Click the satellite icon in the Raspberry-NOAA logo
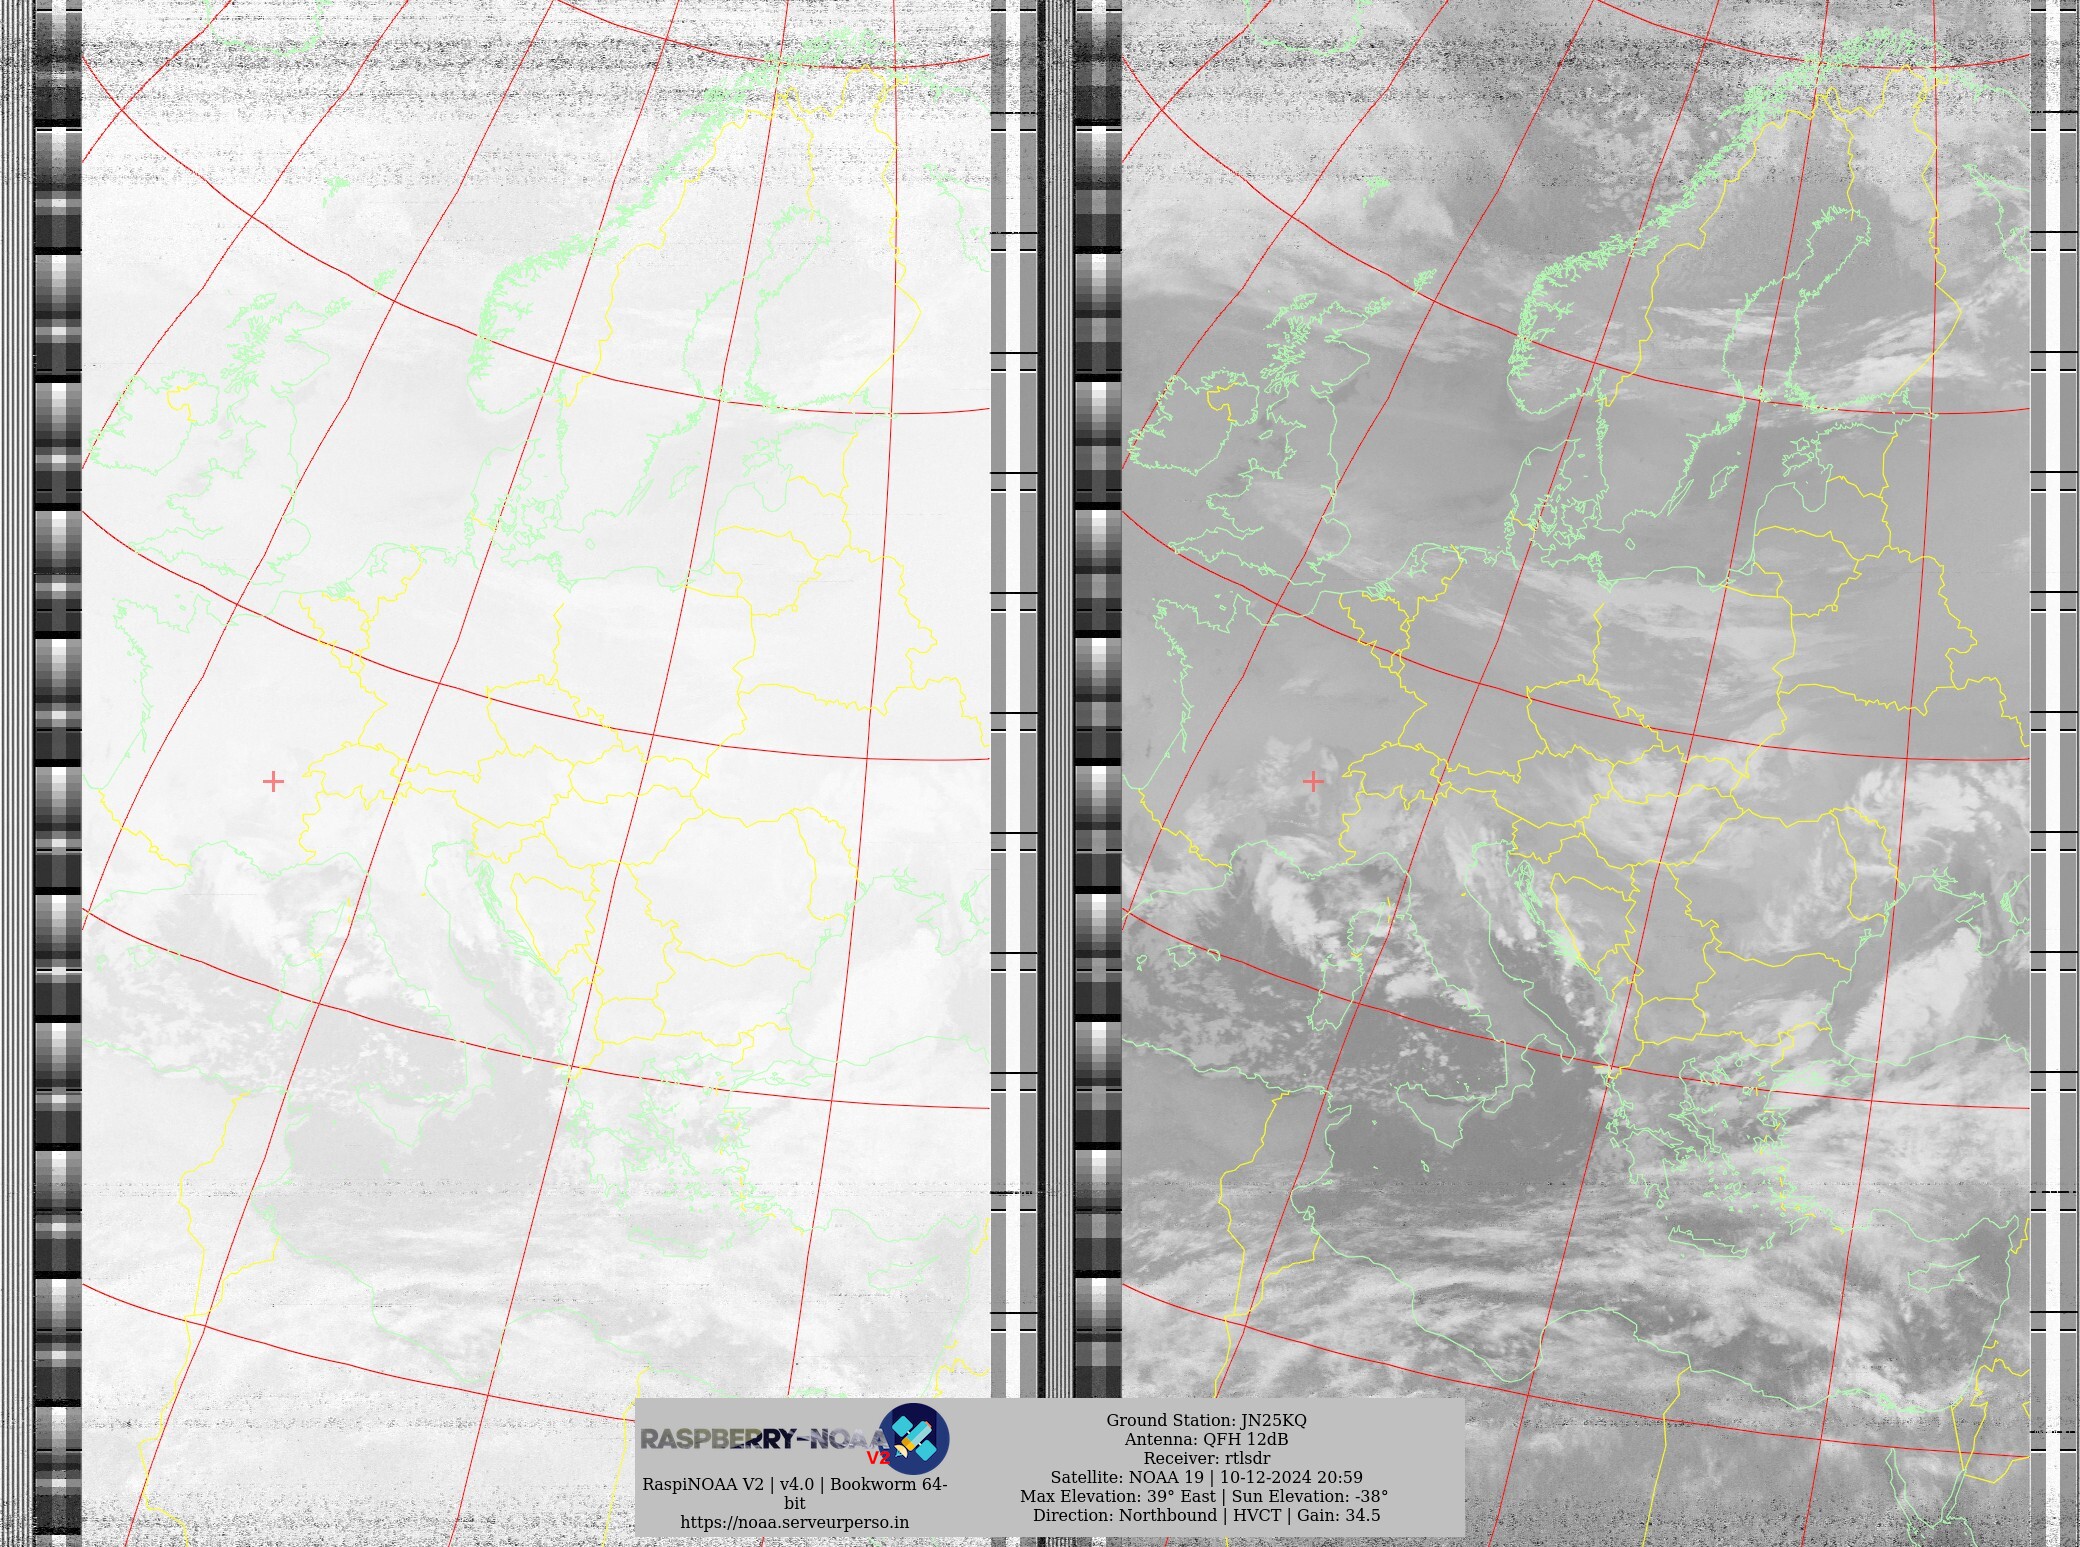Viewport: 2080px width, 1547px height. pos(913,1439)
